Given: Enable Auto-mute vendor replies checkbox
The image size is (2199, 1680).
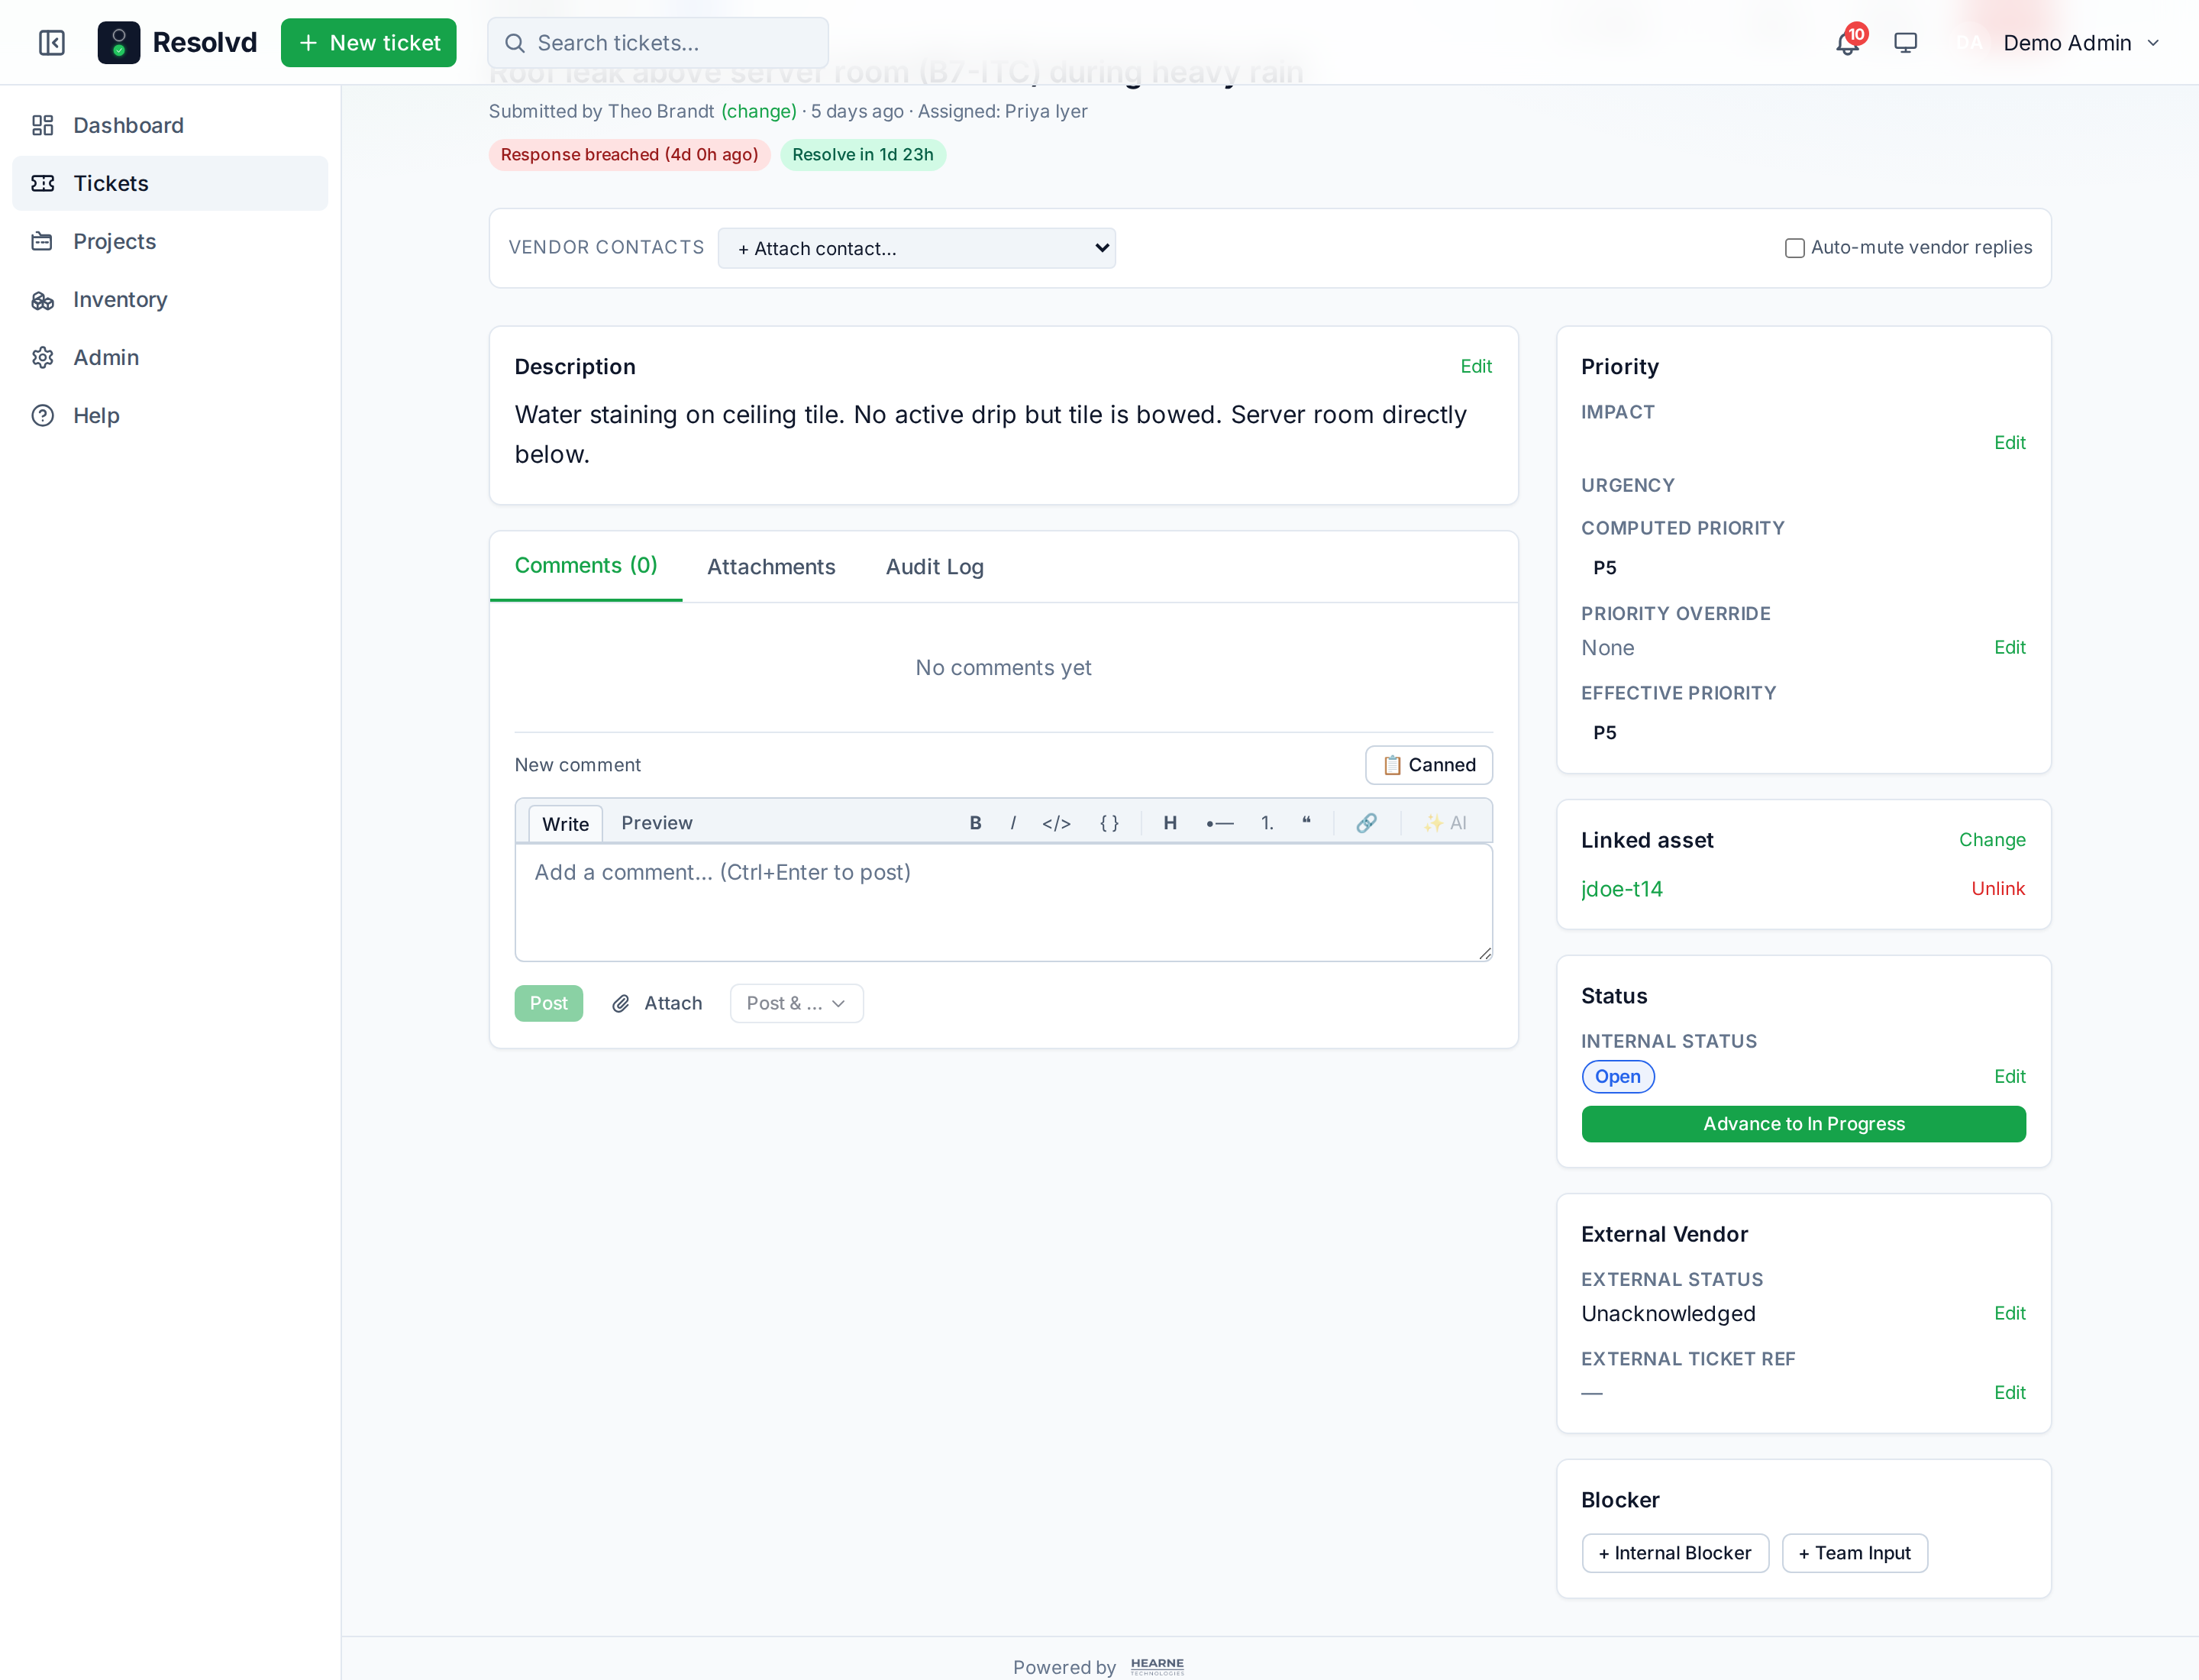Looking at the screenshot, I should 1794,248.
